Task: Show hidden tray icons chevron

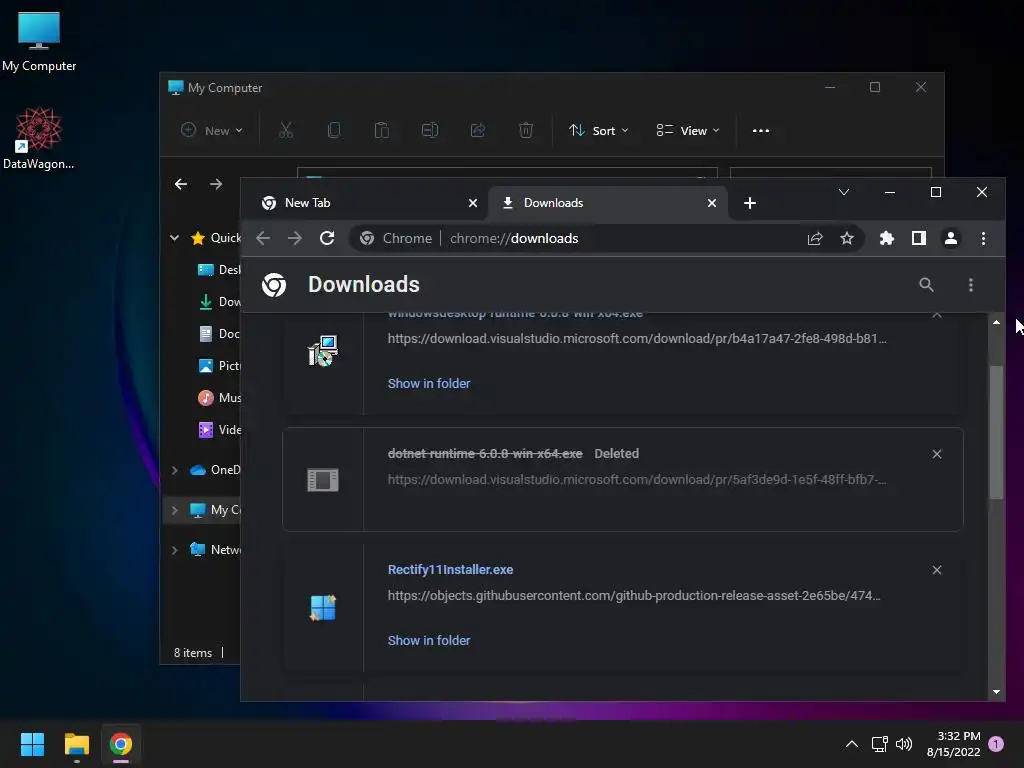Action: (x=852, y=744)
